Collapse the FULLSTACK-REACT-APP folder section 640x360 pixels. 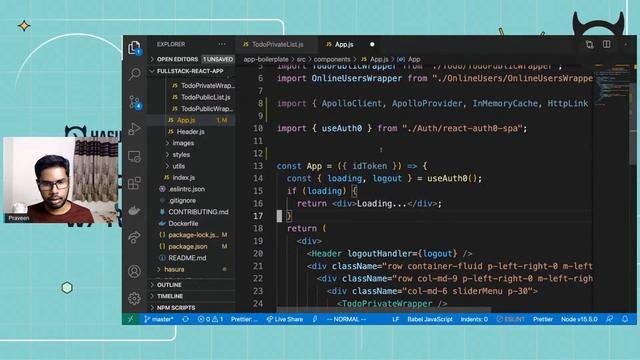[x=192, y=71]
